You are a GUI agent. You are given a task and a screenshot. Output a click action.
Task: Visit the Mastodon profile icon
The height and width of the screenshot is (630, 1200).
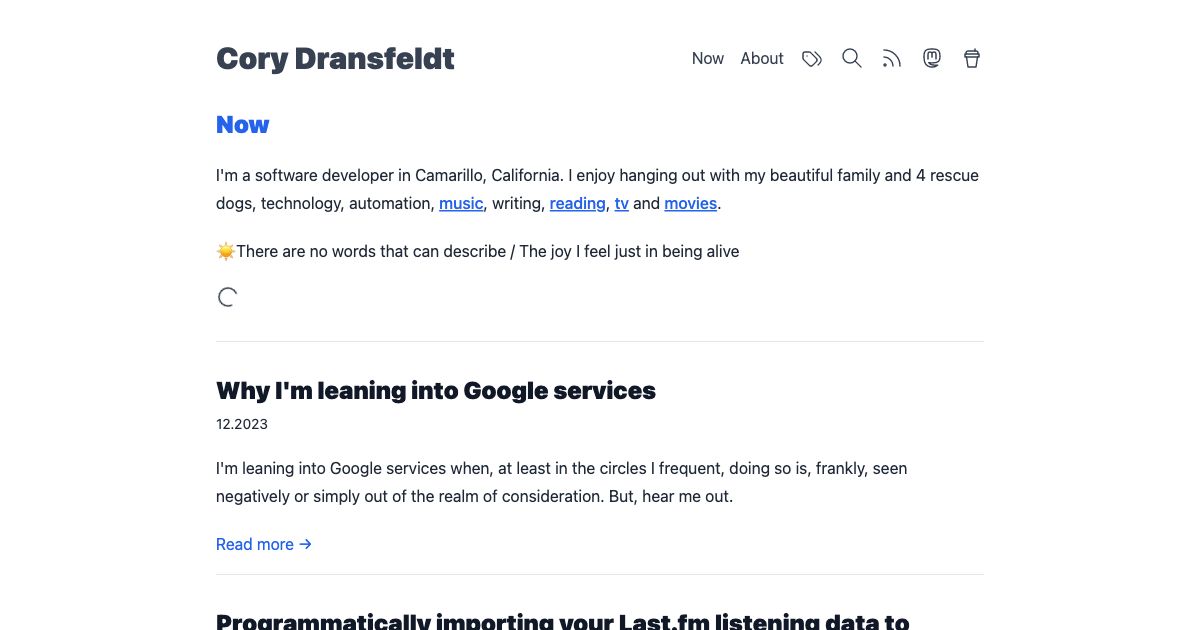point(931,58)
